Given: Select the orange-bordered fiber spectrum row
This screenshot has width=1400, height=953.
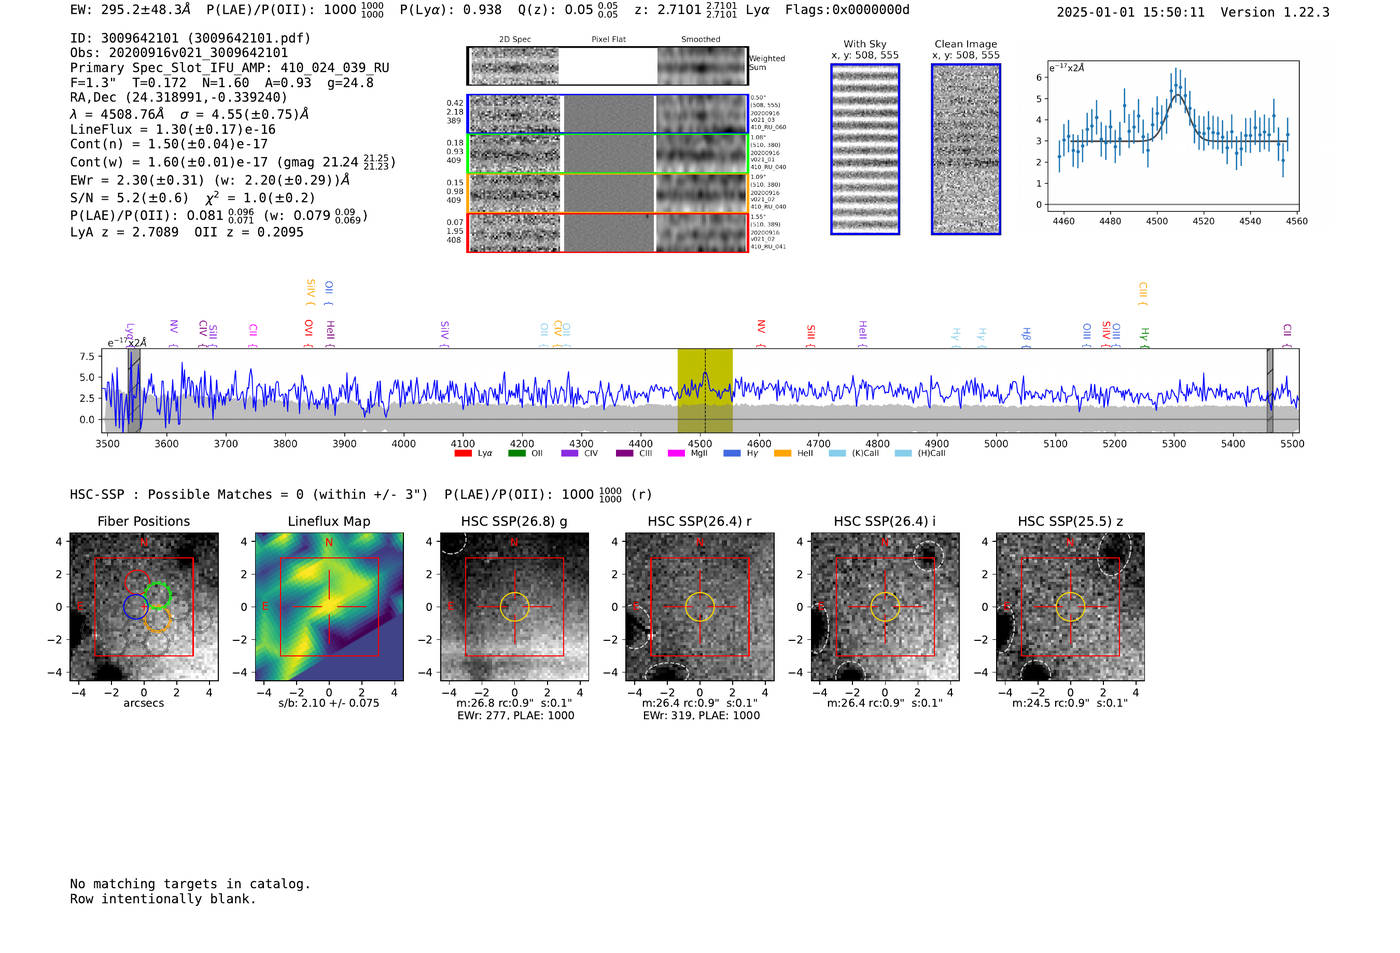Looking at the screenshot, I should pyautogui.click(x=607, y=193).
